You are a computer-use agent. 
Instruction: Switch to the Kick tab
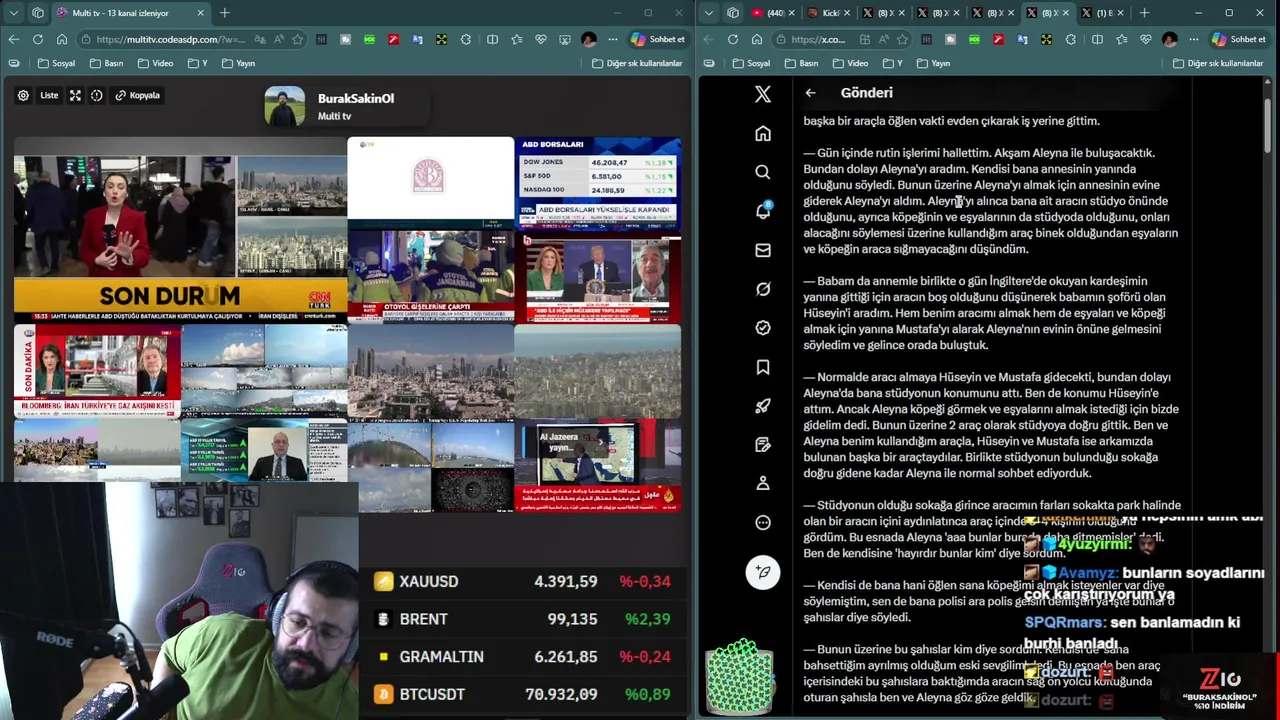click(x=827, y=13)
